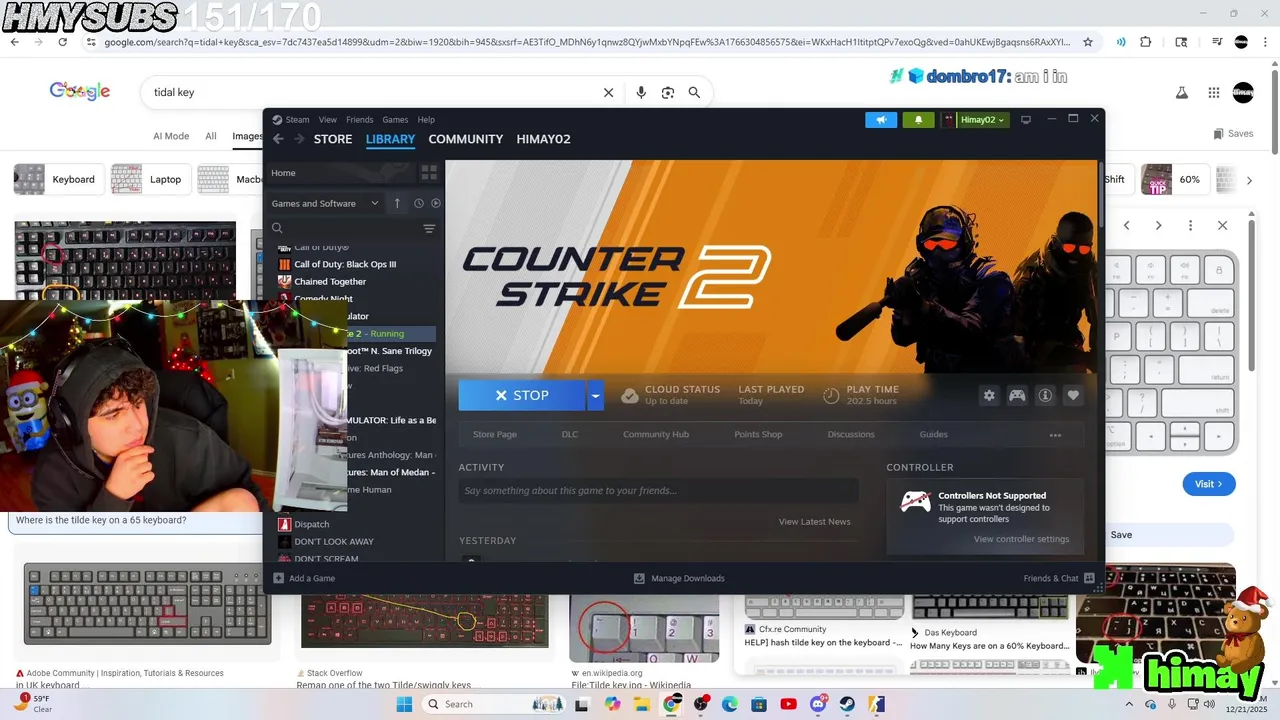This screenshot has width=1280, height=720.
Task: Reload the Chrome page
Action: click(x=63, y=42)
